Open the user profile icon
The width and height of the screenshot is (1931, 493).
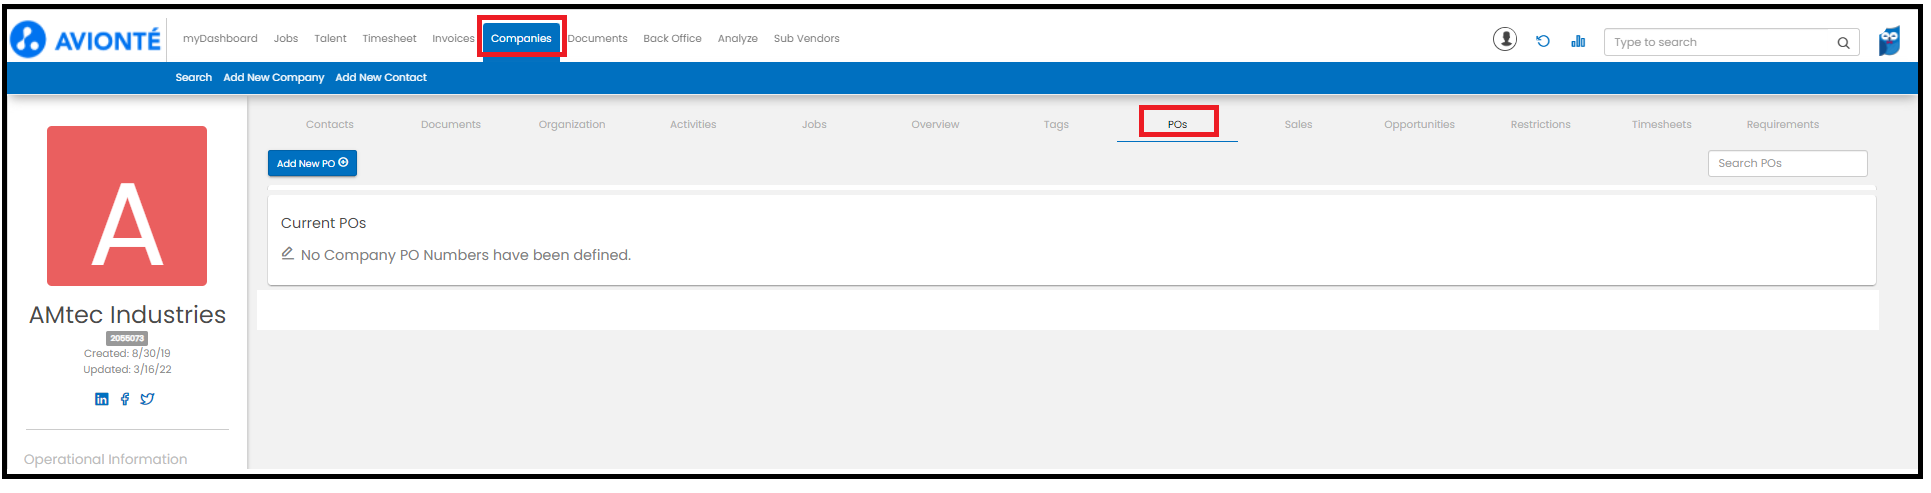tap(1504, 39)
